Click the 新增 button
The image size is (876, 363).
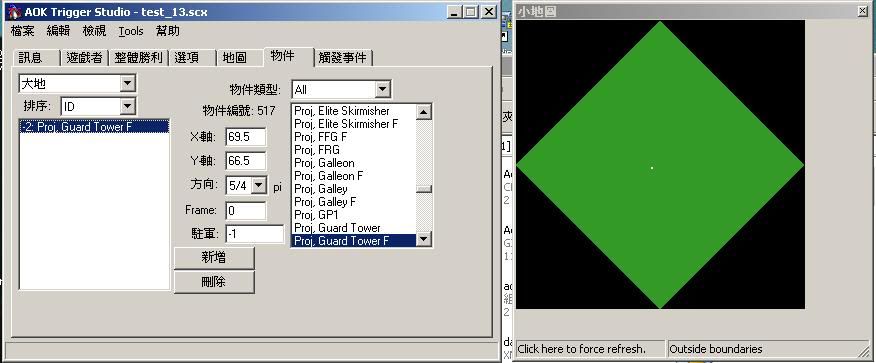point(214,257)
